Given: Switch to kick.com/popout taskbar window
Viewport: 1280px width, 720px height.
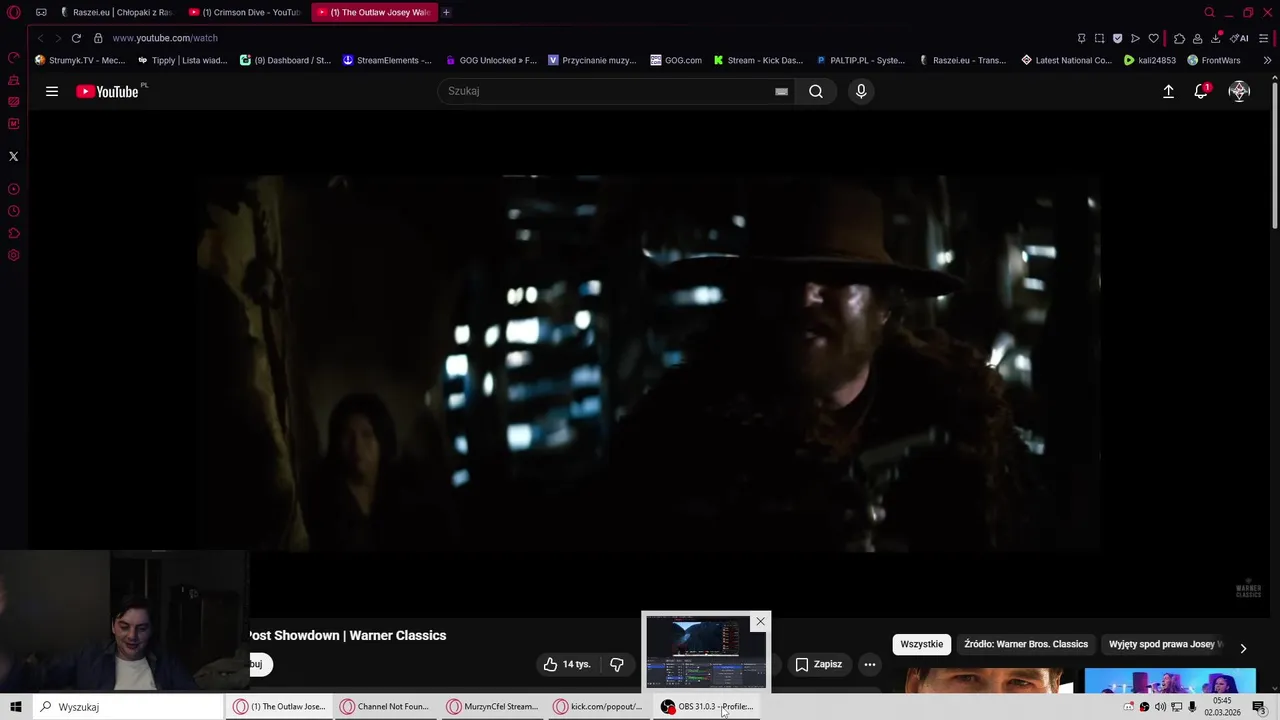Looking at the screenshot, I should [x=599, y=707].
